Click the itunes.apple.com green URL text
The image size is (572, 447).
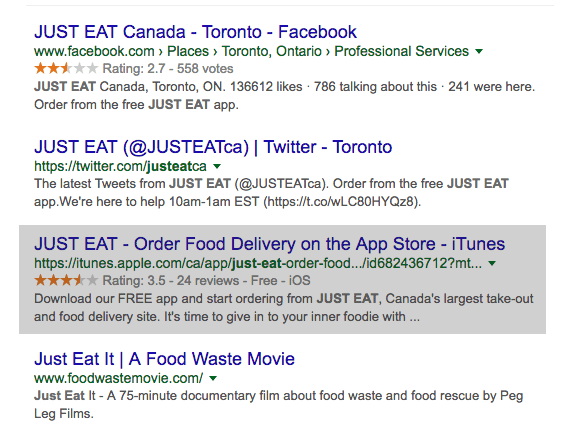[x=258, y=263]
